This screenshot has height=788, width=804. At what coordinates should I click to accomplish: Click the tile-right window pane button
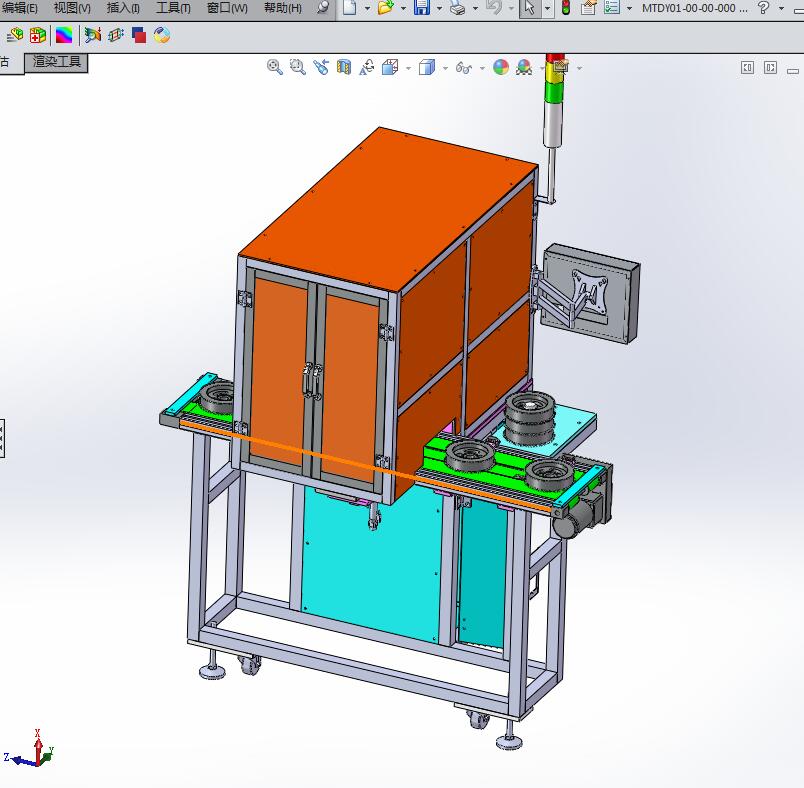(x=770, y=68)
